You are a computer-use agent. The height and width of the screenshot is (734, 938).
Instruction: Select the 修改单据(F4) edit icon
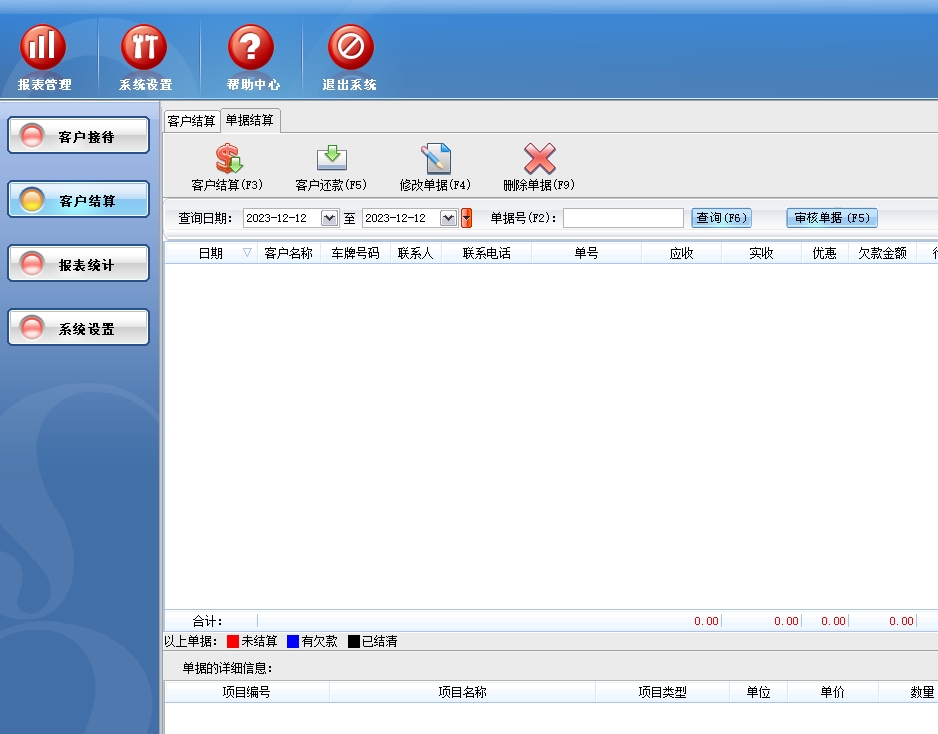[435, 160]
